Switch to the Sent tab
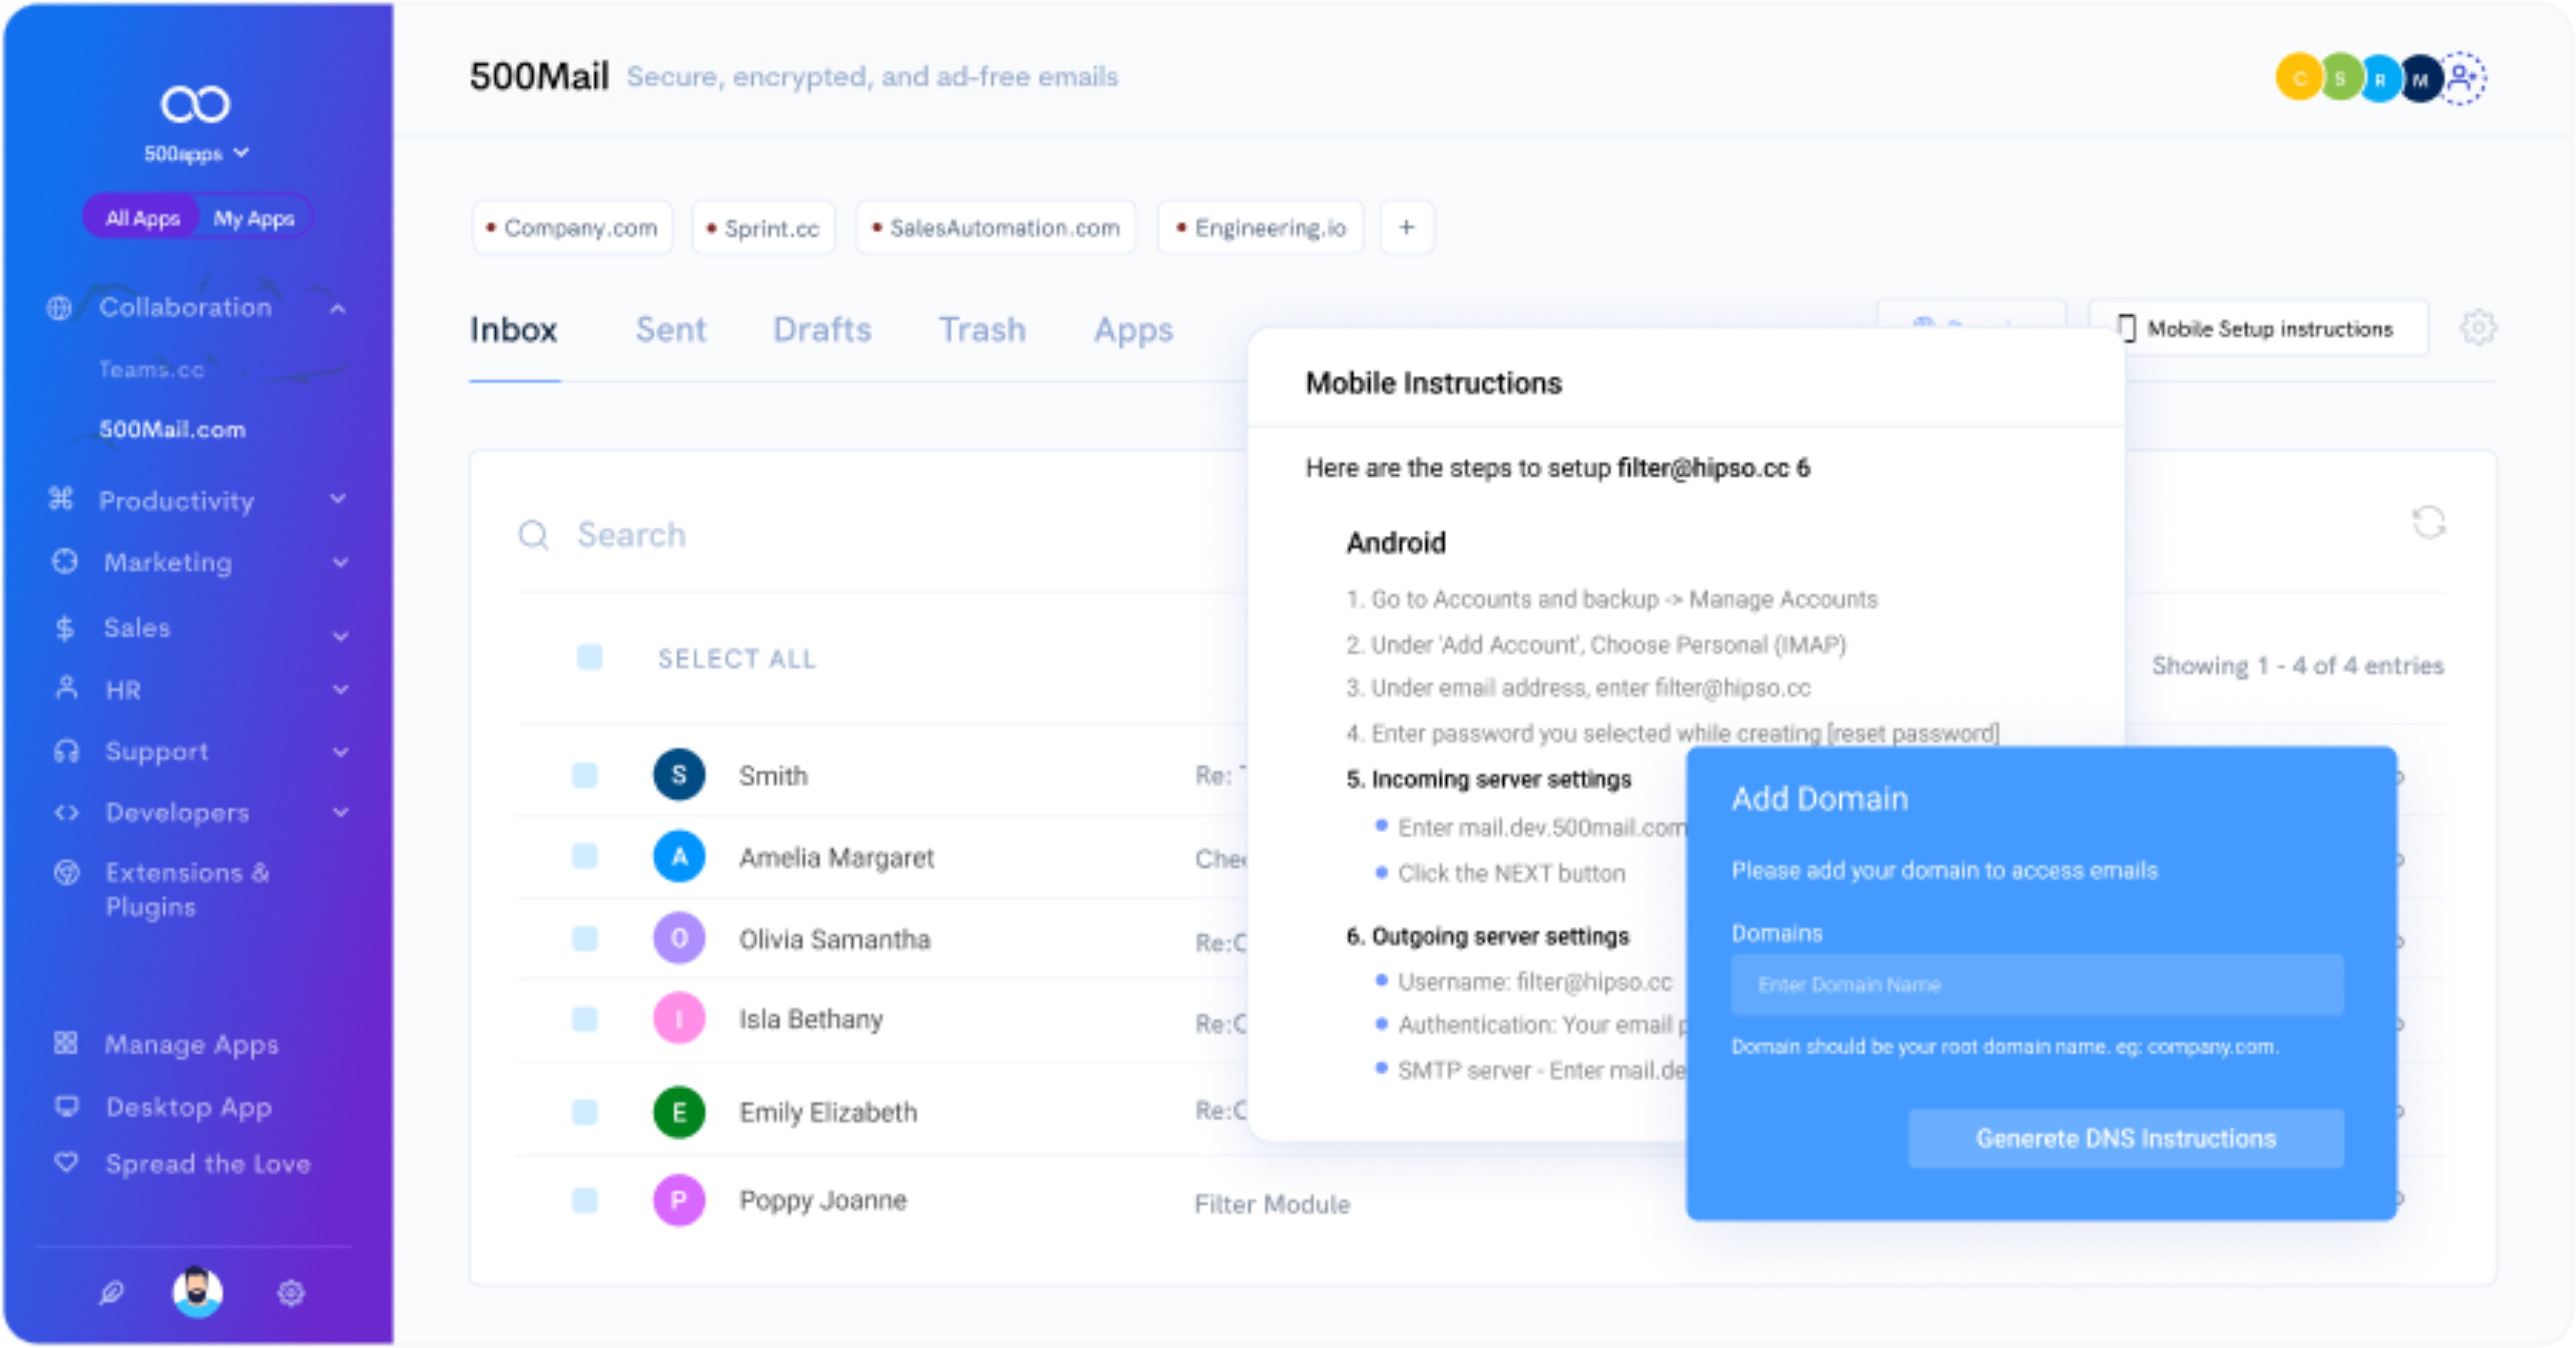2576x1348 pixels. click(670, 330)
